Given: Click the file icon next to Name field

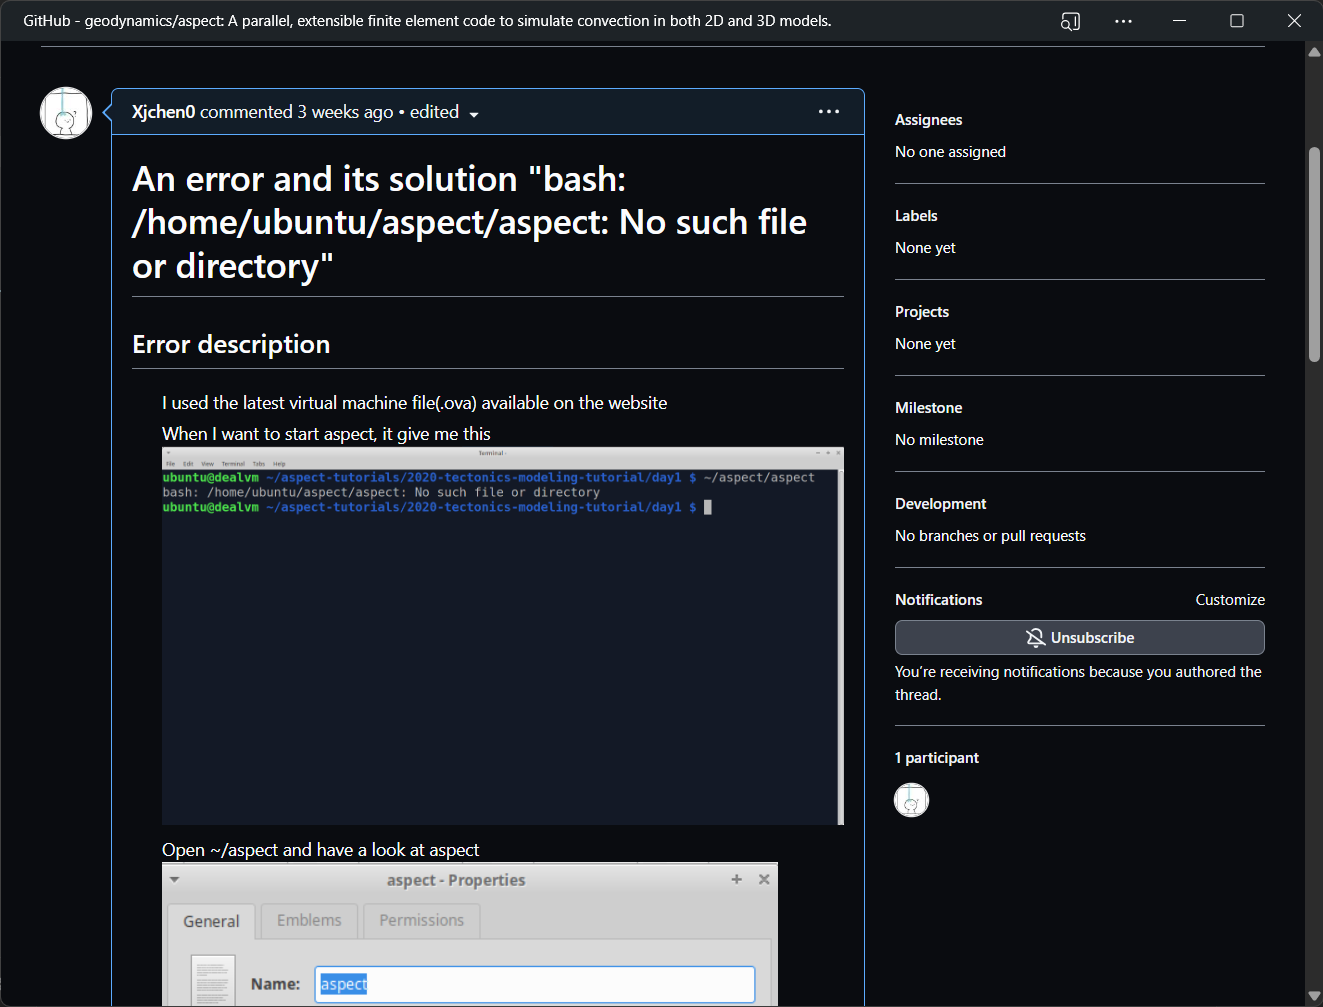Looking at the screenshot, I should click(x=213, y=981).
